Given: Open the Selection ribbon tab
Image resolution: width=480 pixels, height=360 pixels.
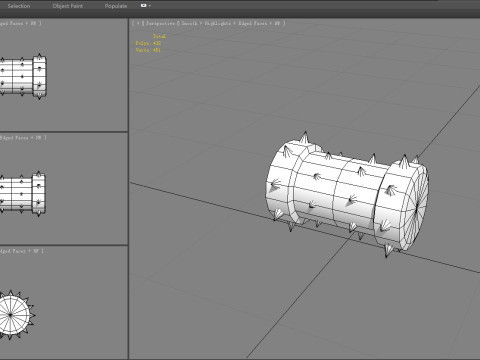Looking at the screenshot, I should 19,6.
